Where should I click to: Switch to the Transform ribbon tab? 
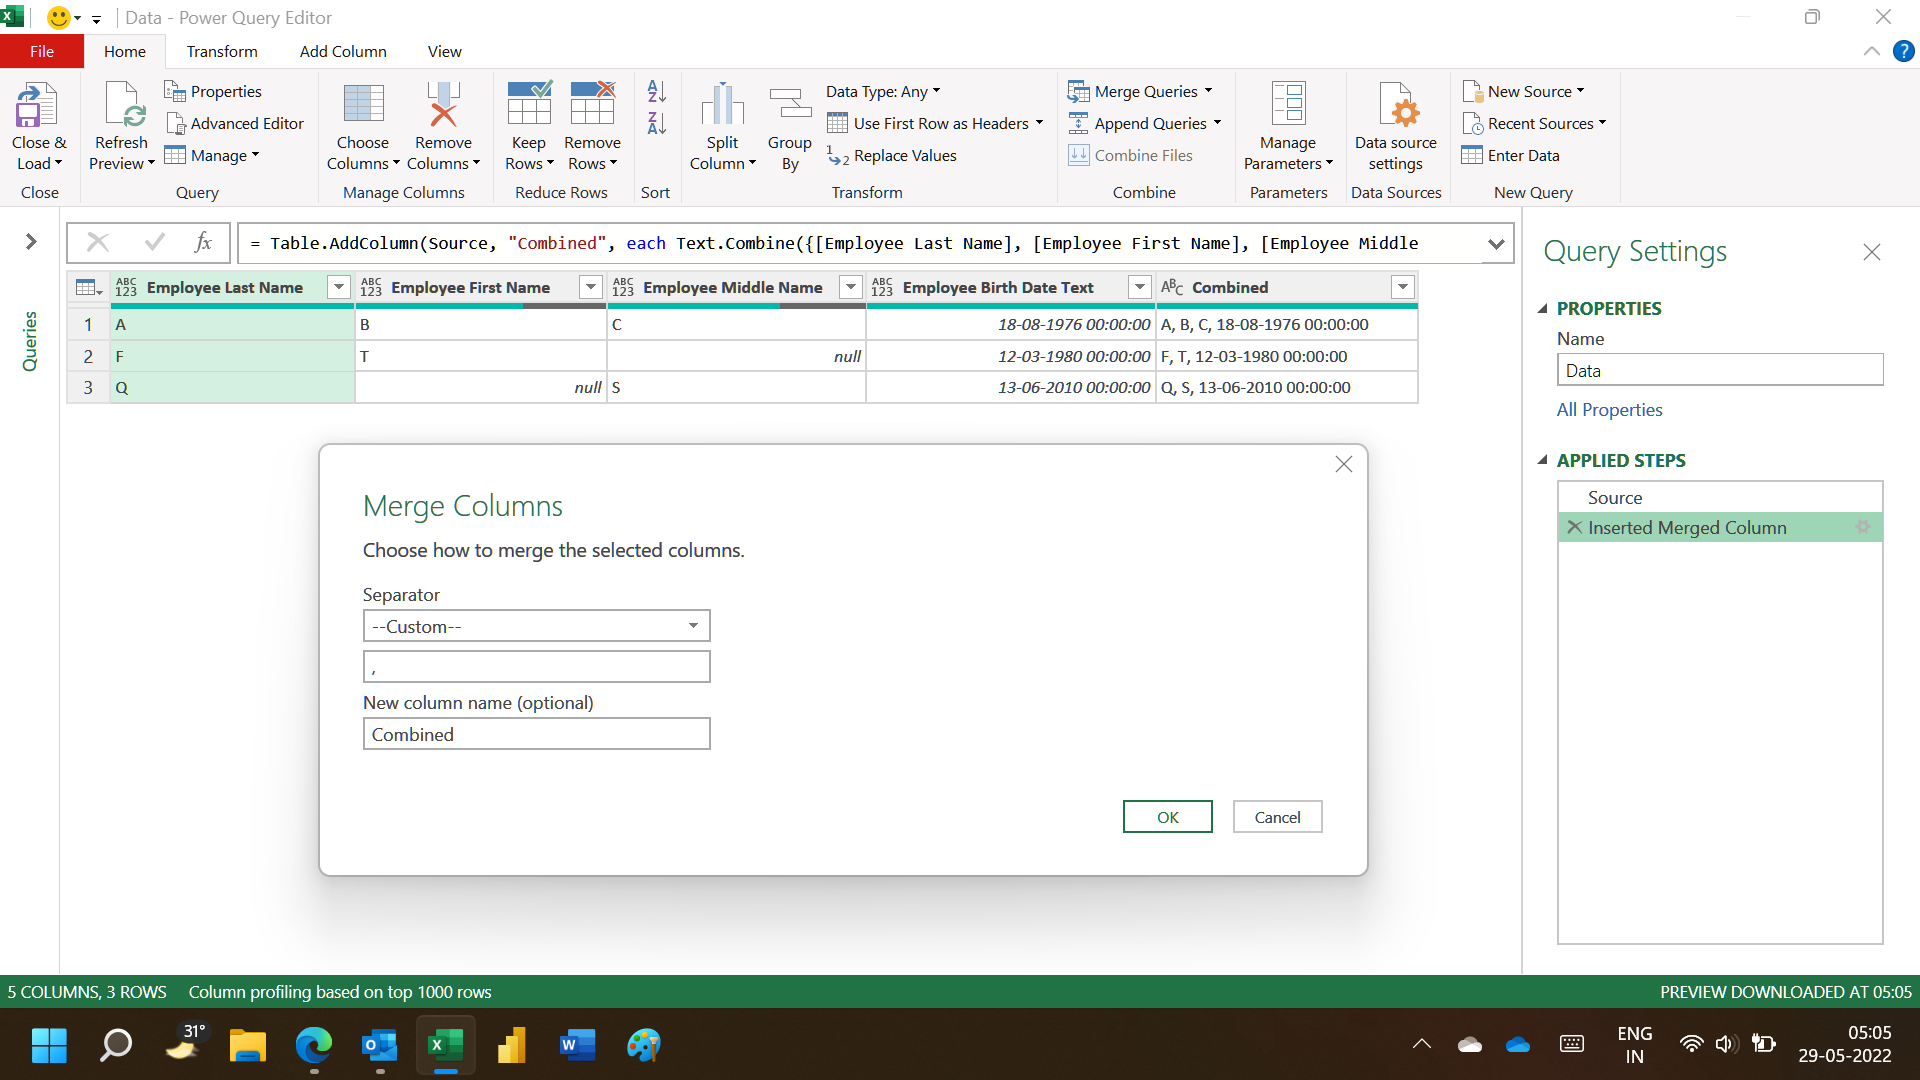tap(222, 51)
